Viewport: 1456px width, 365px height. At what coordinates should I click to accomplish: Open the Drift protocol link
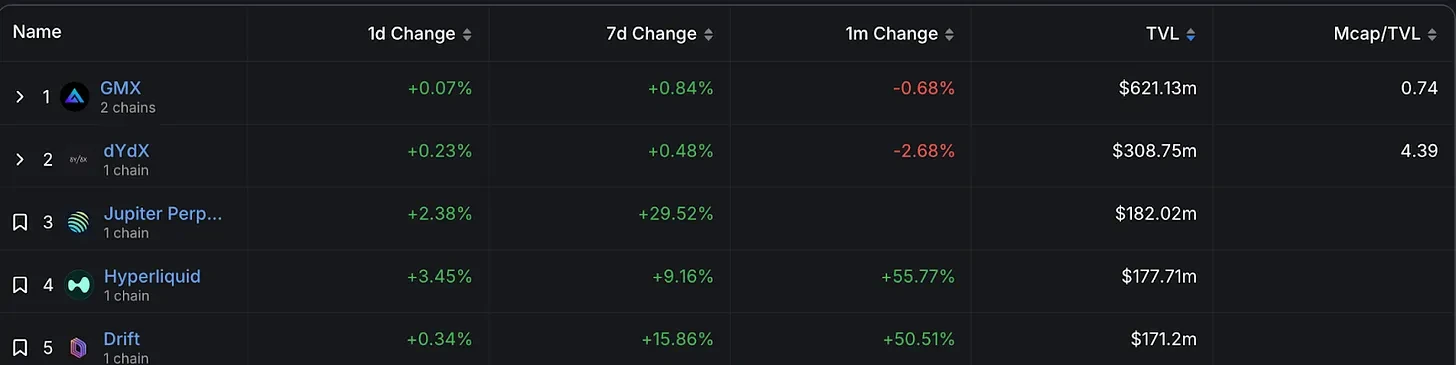[x=122, y=339]
